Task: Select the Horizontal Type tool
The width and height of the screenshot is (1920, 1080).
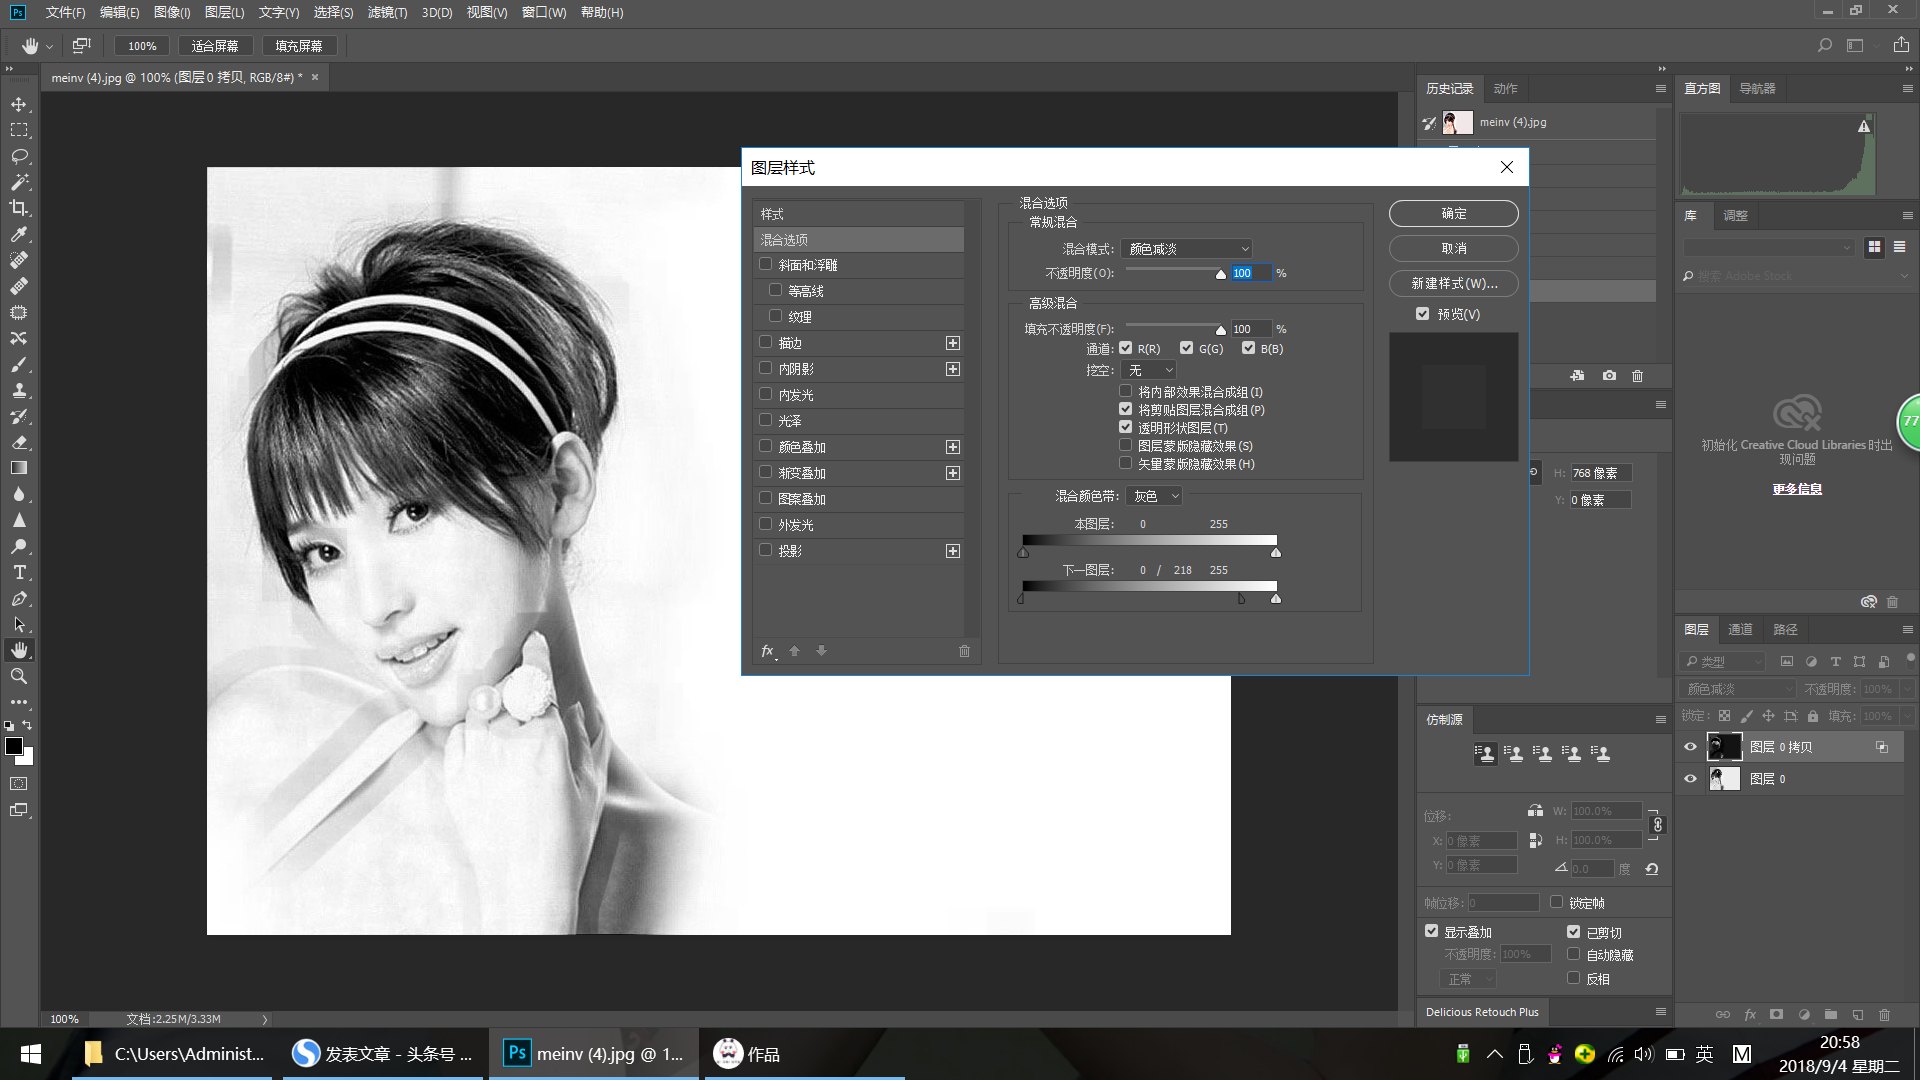Action: click(19, 572)
